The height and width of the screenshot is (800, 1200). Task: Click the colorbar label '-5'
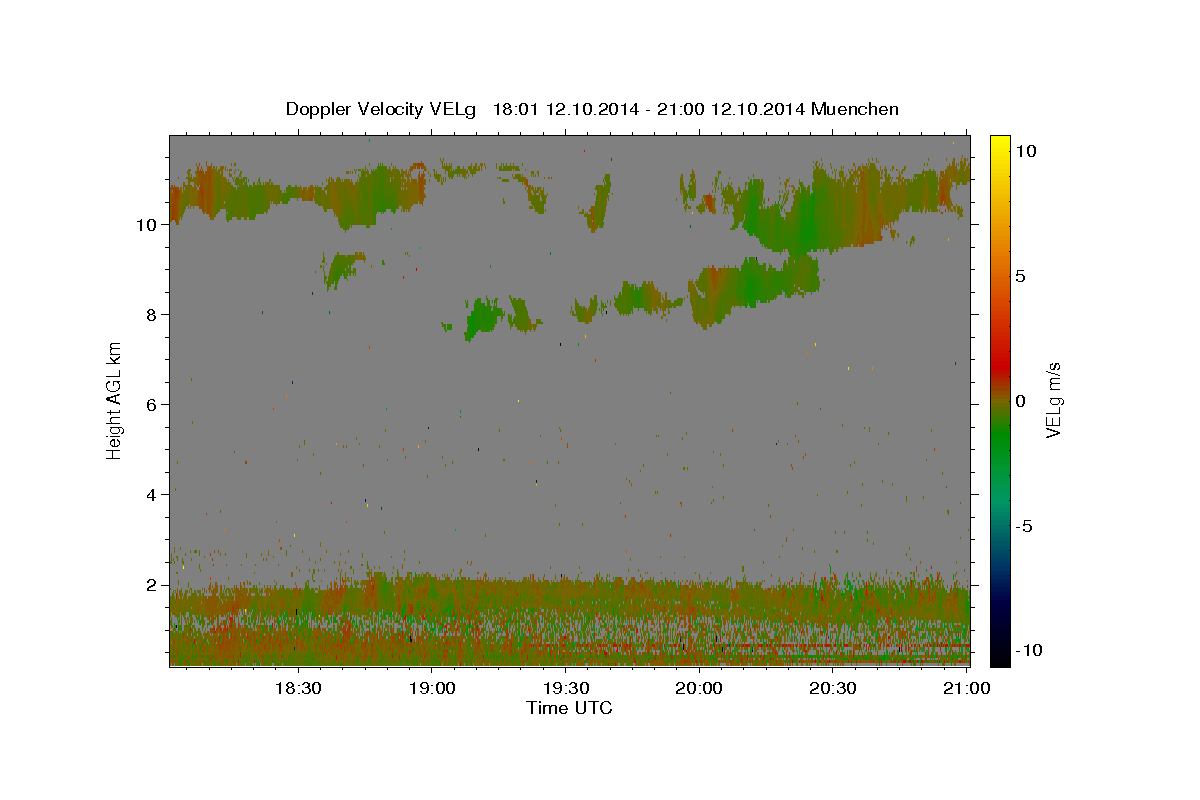tap(1024, 526)
